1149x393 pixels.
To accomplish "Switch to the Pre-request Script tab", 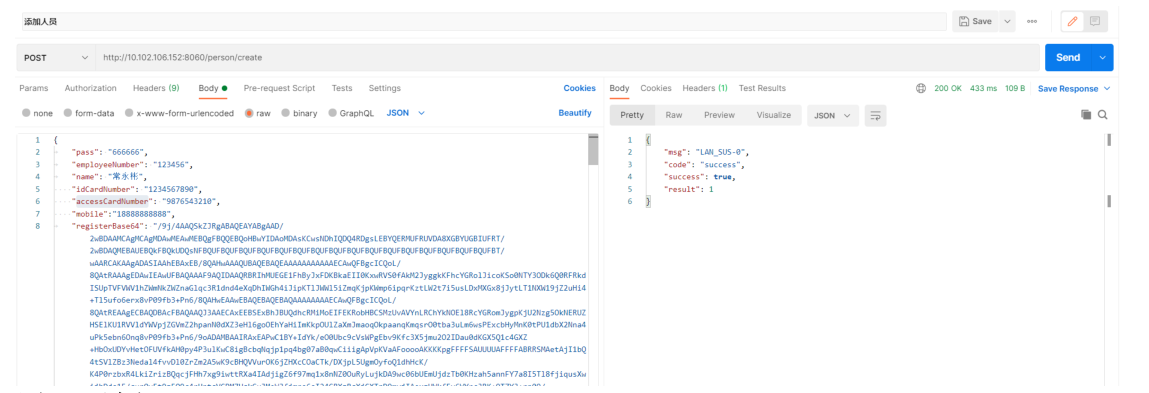I will [x=279, y=88].
